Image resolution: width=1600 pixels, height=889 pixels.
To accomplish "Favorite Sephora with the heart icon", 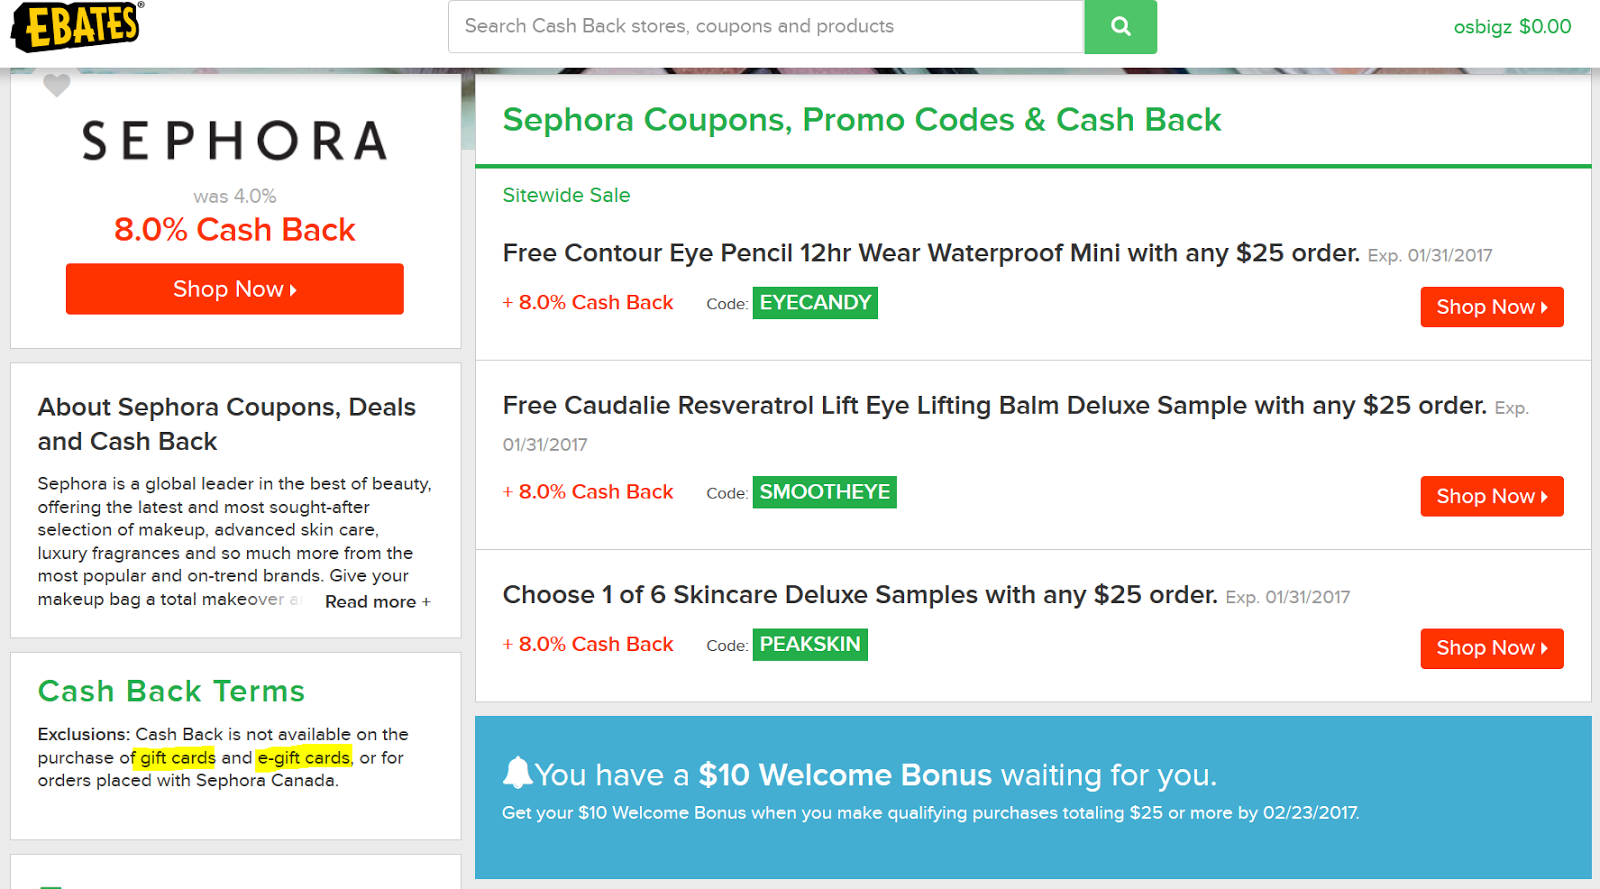I will pyautogui.click(x=57, y=86).
